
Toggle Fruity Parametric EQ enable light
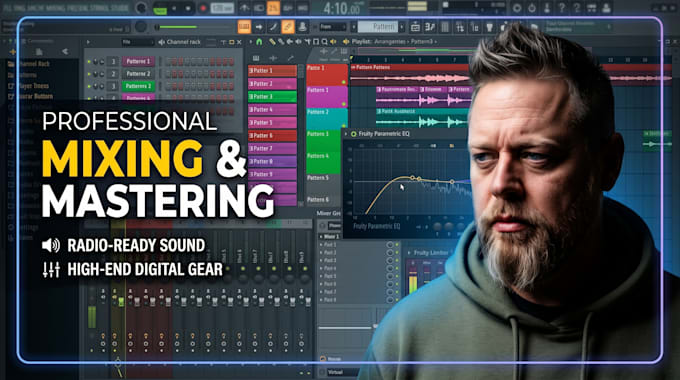tap(353, 134)
